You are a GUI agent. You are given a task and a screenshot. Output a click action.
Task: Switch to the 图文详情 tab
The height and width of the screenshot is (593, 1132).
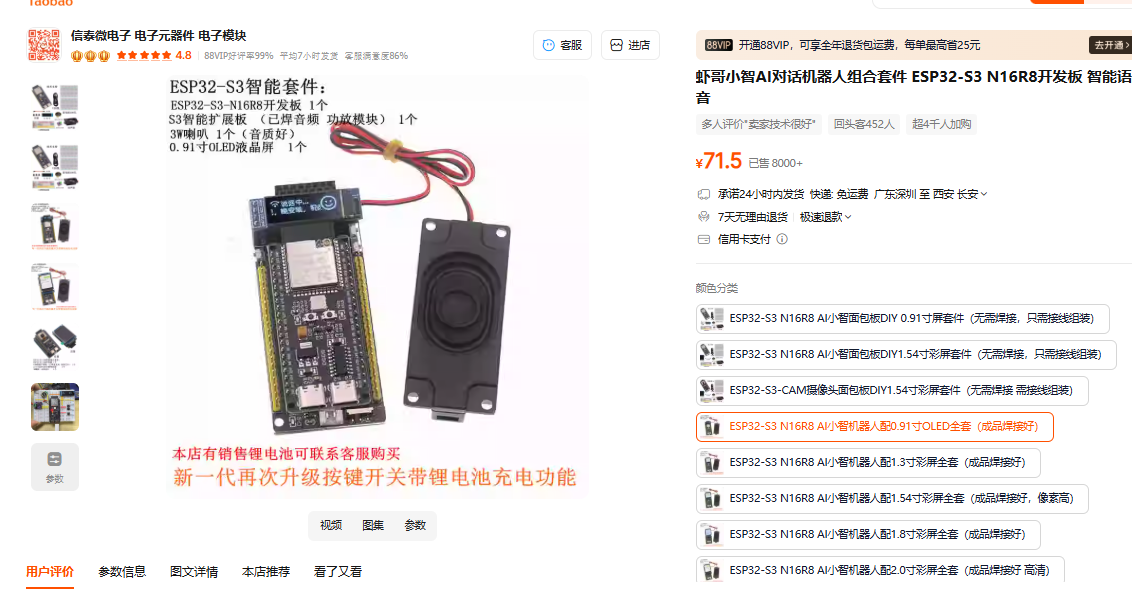click(x=193, y=571)
